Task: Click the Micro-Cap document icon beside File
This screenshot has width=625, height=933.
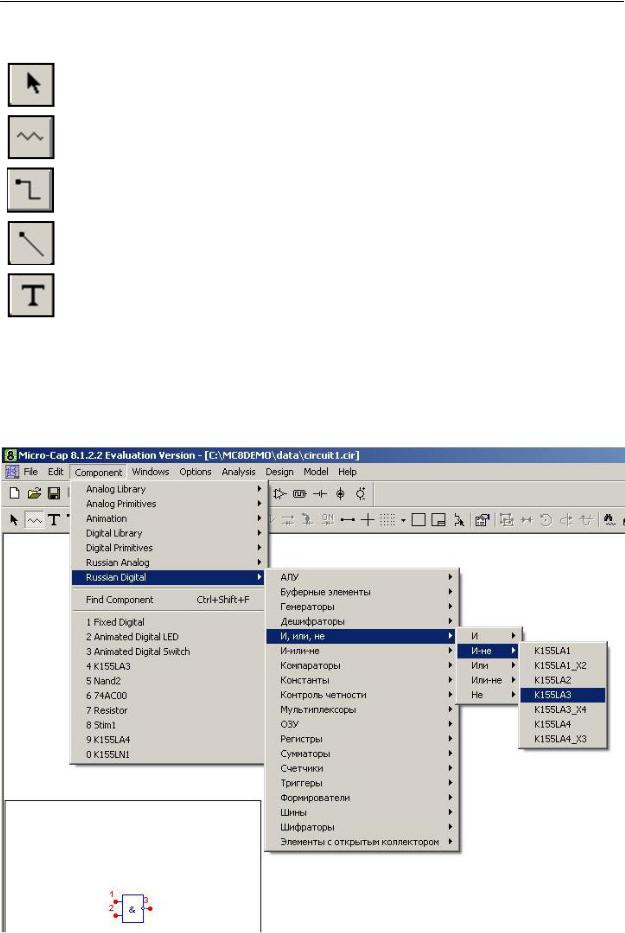Action: coord(12,472)
